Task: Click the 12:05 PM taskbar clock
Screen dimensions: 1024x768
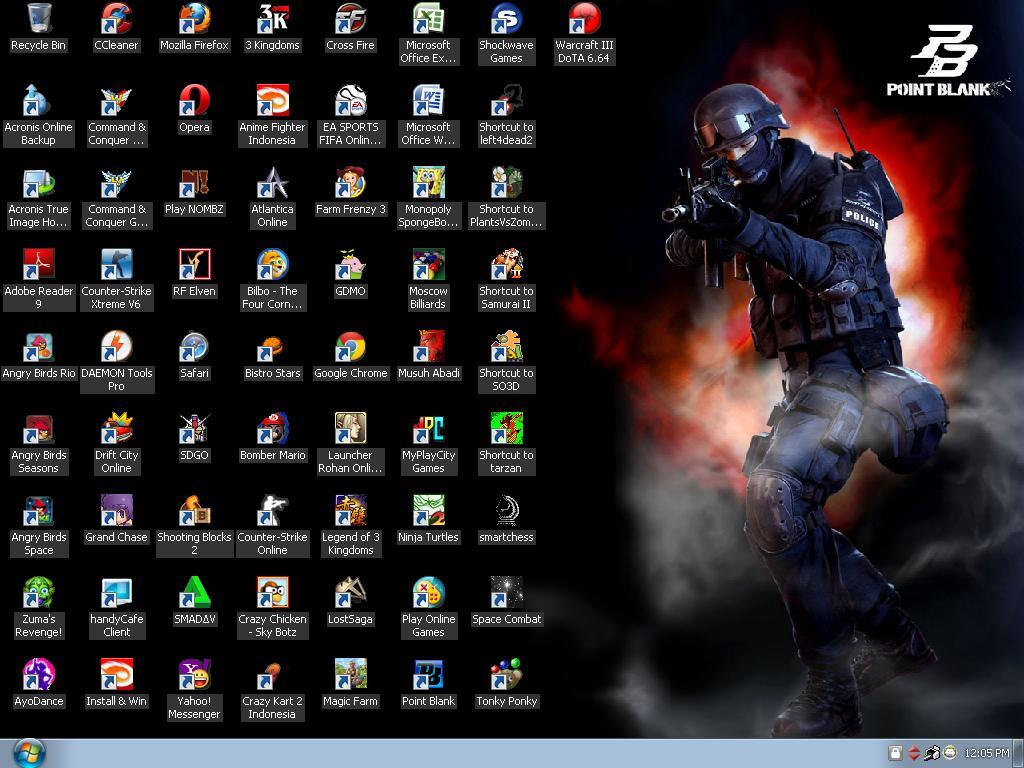Action: pyautogui.click(x=986, y=753)
